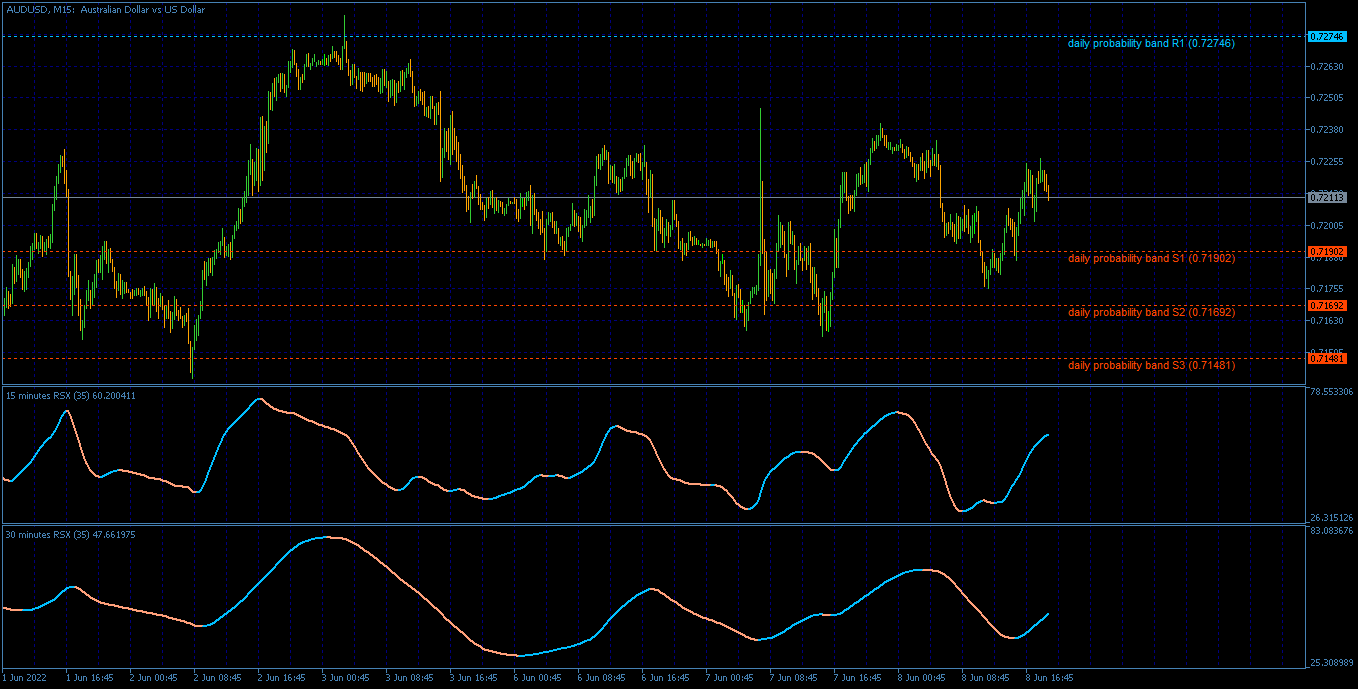Click the R1 price tag 0.72746
Image resolution: width=1358 pixels, height=689 pixels.
(x=1327, y=36)
